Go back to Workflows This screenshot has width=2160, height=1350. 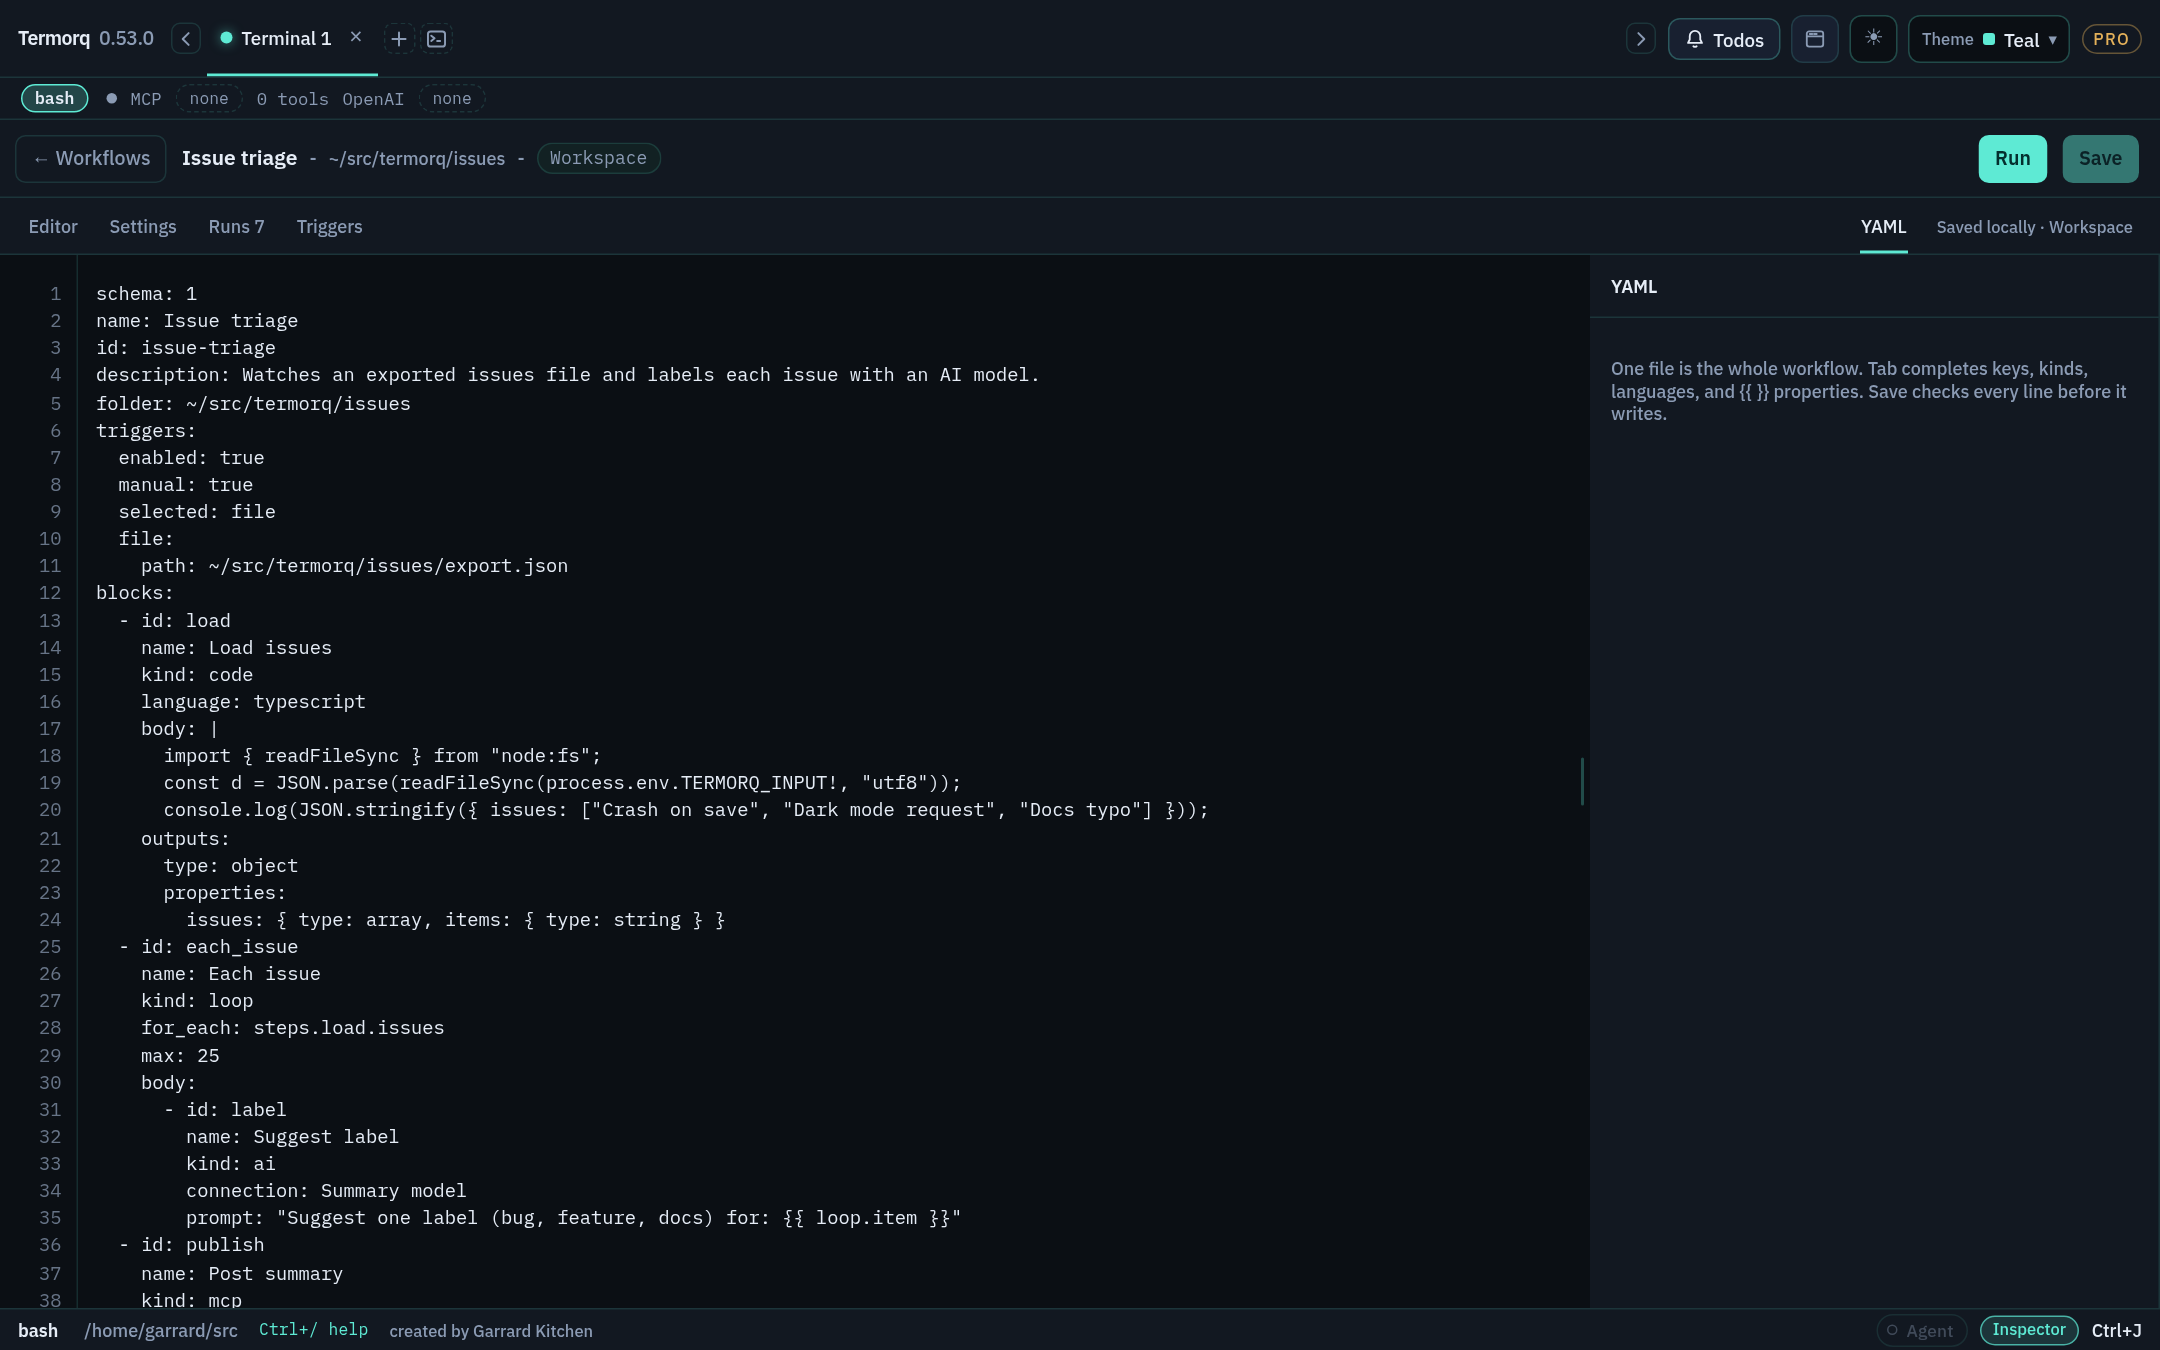pyautogui.click(x=91, y=159)
